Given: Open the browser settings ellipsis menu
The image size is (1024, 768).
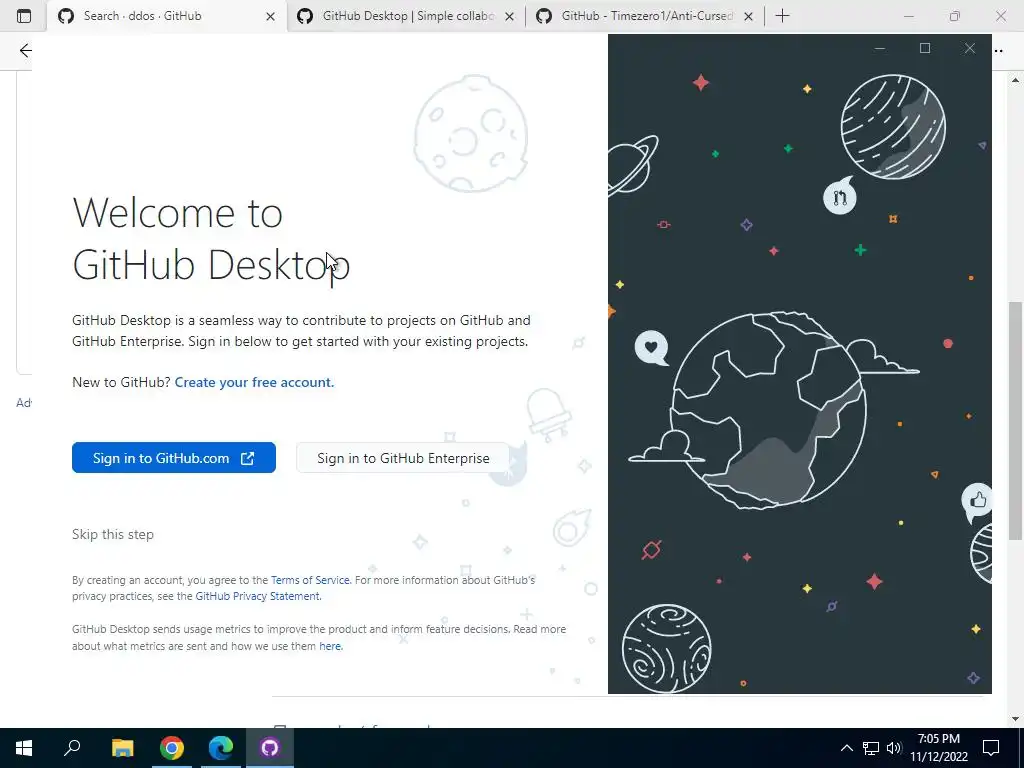Looking at the screenshot, I should point(999,50).
